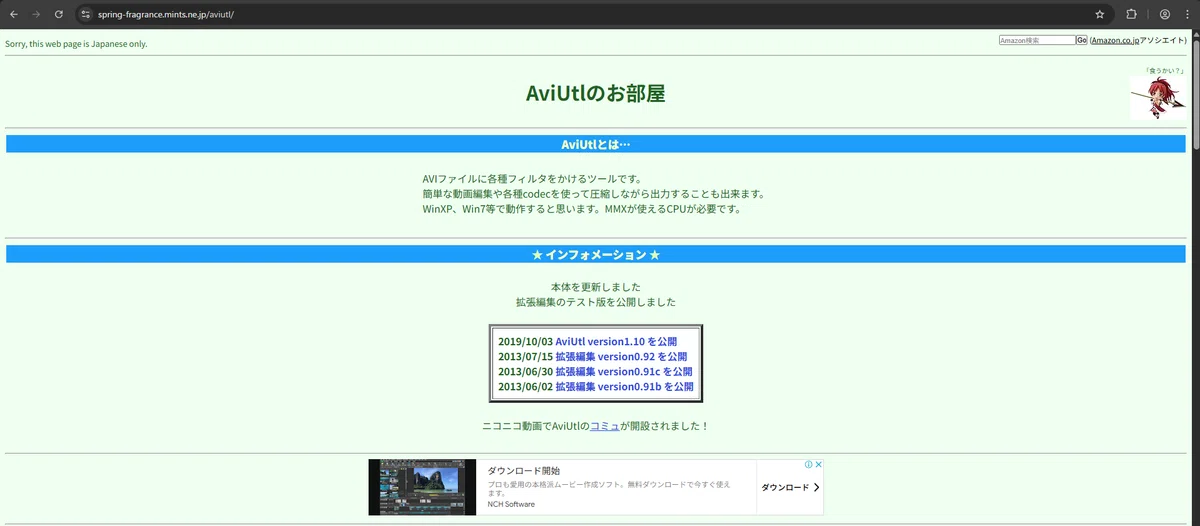
Task: Click the ★ インフォメーション ★ section header
Action: 596,255
